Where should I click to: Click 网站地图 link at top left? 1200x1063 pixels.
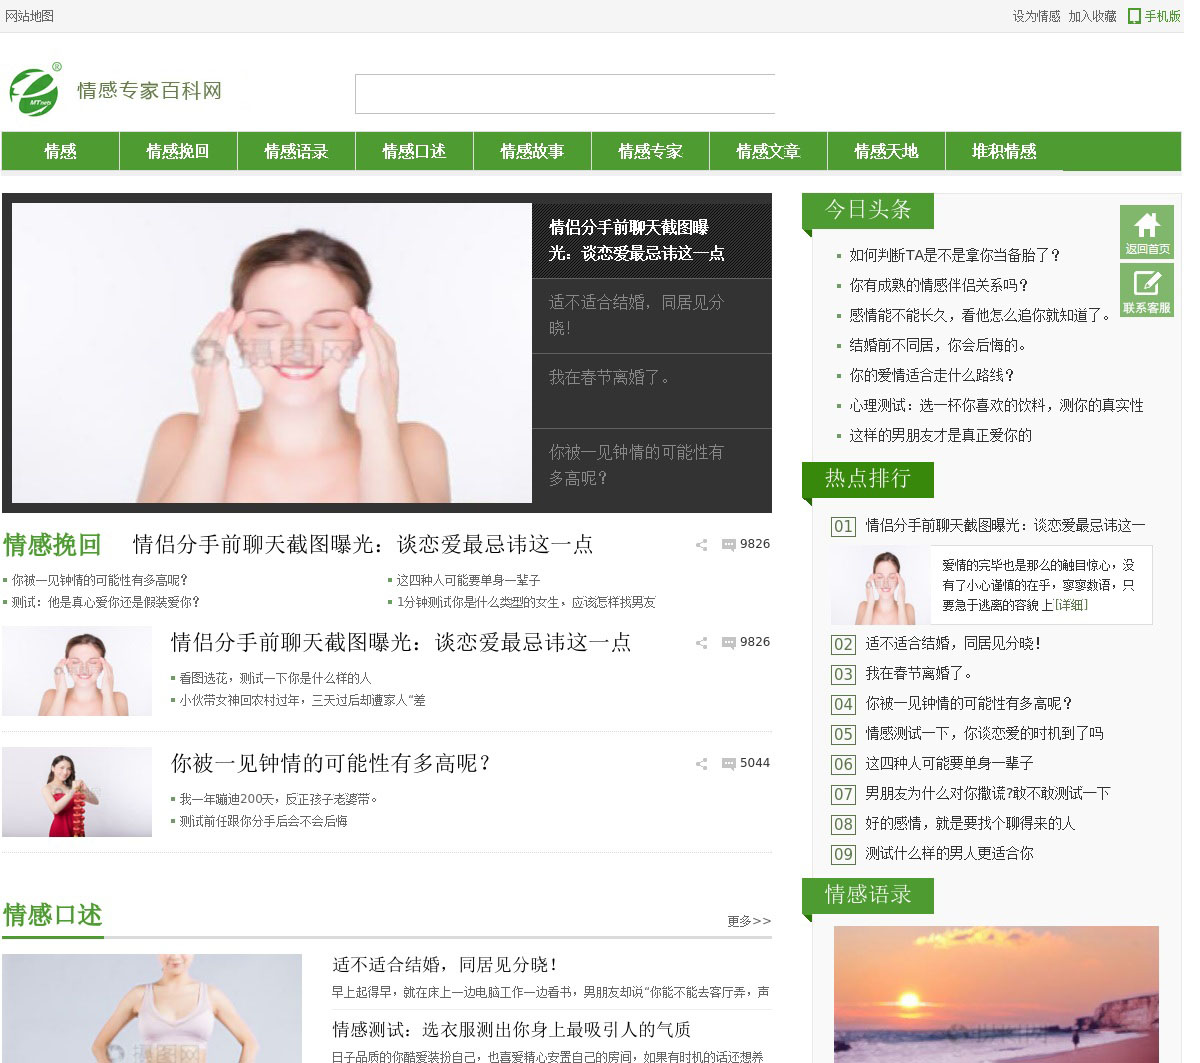(30, 16)
